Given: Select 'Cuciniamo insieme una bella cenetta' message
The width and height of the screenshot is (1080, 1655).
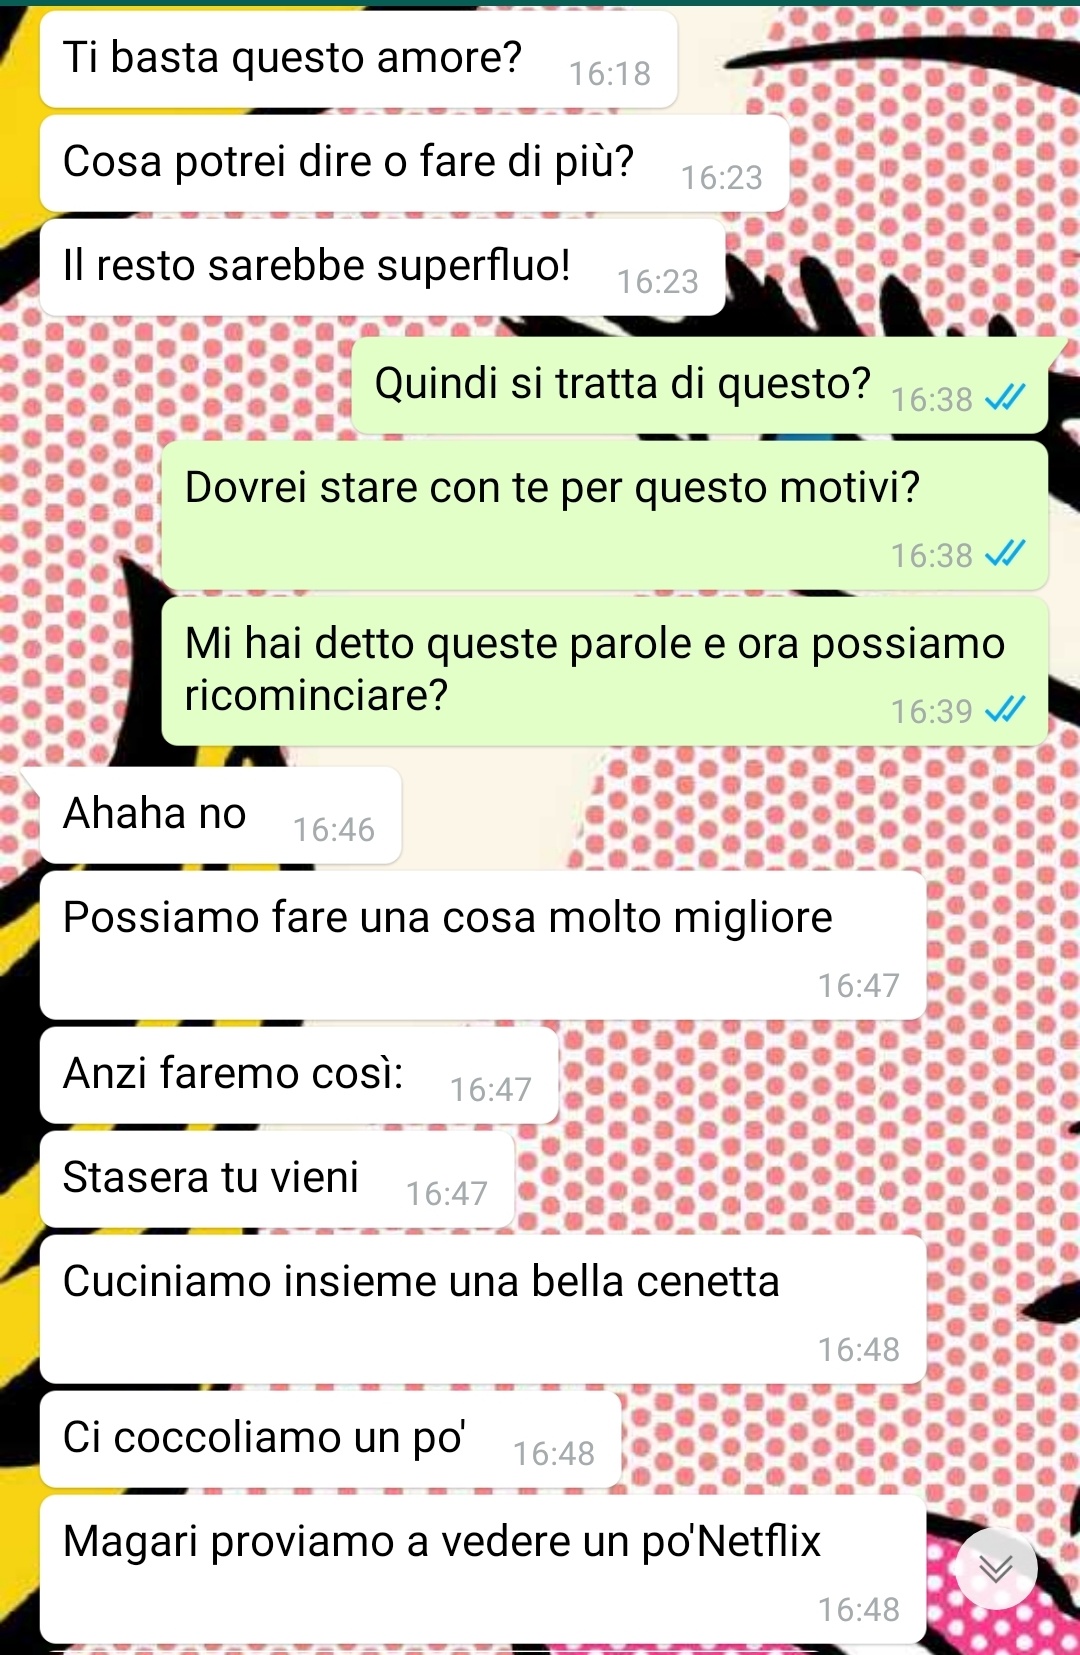Looking at the screenshot, I should pos(483,1309).
